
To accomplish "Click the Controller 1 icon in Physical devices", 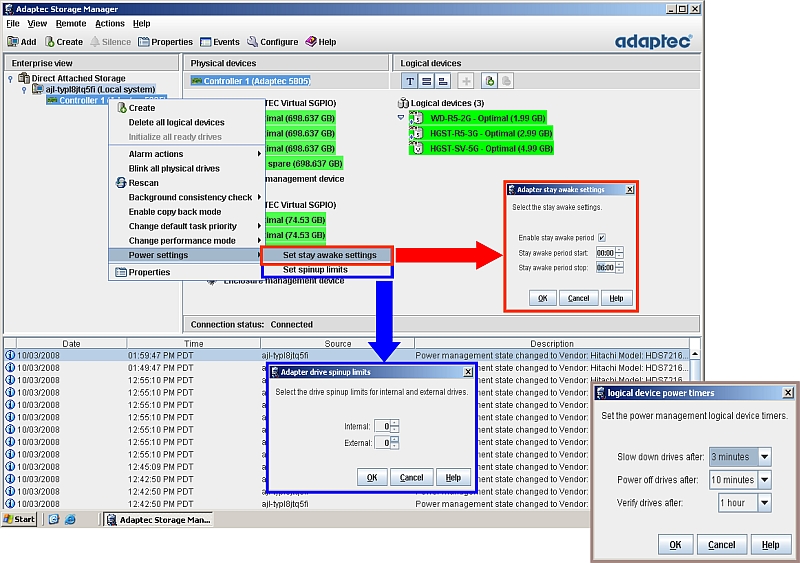I will click(196, 81).
